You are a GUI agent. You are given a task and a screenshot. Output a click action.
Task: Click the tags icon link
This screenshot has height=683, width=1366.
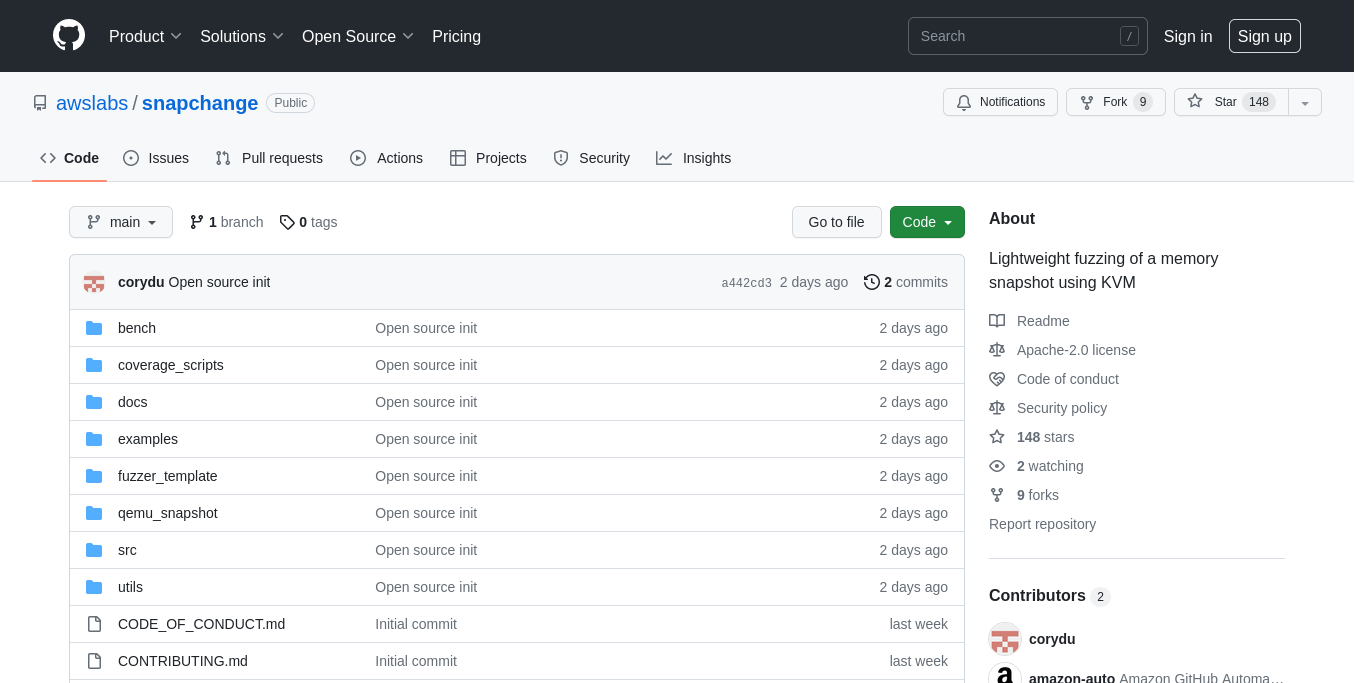[287, 222]
